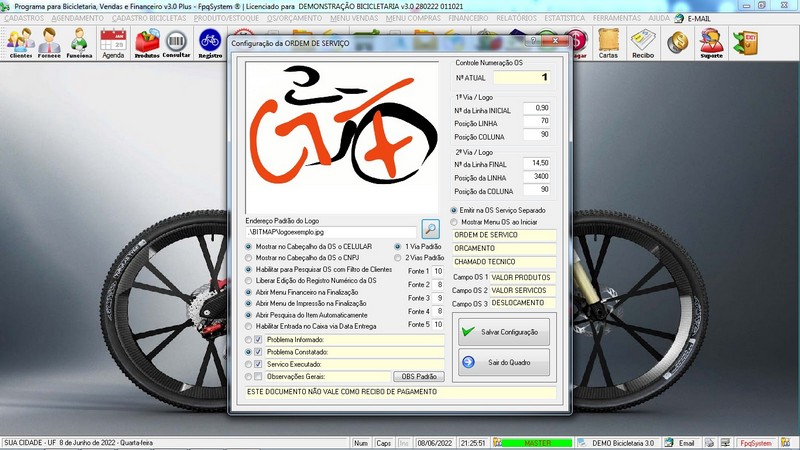Click the footer note ESTE DOCUMENTO NÃO VALE field
The height and width of the screenshot is (450, 800).
coord(401,392)
